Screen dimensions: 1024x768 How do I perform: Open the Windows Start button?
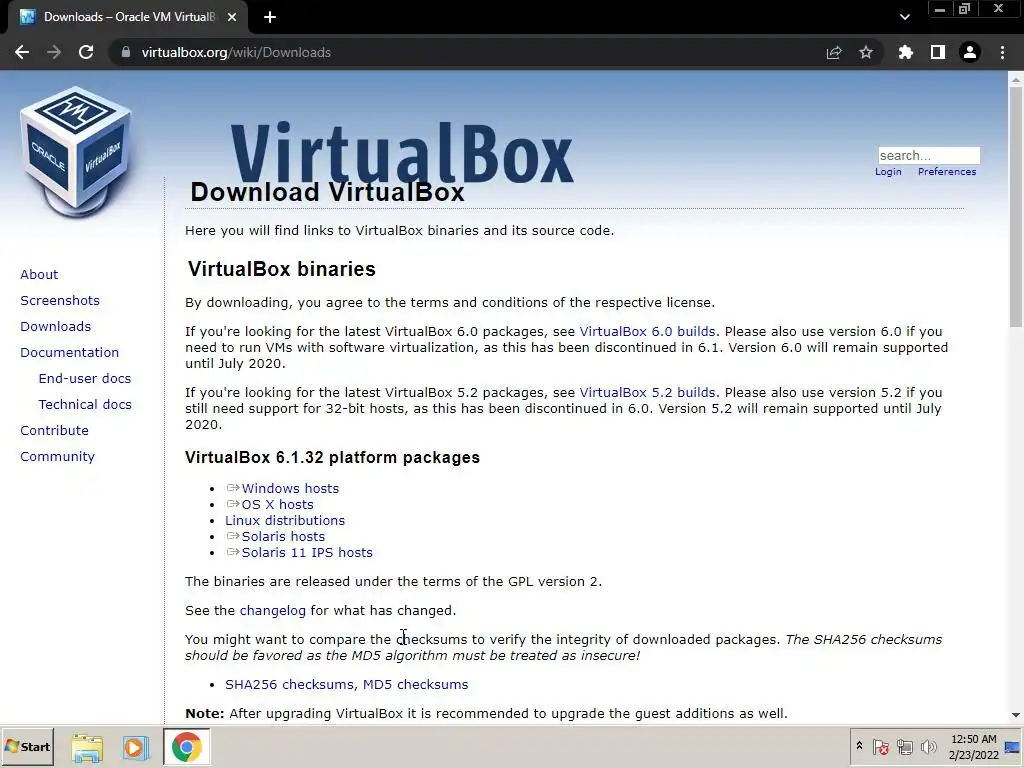(x=27, y=746)
